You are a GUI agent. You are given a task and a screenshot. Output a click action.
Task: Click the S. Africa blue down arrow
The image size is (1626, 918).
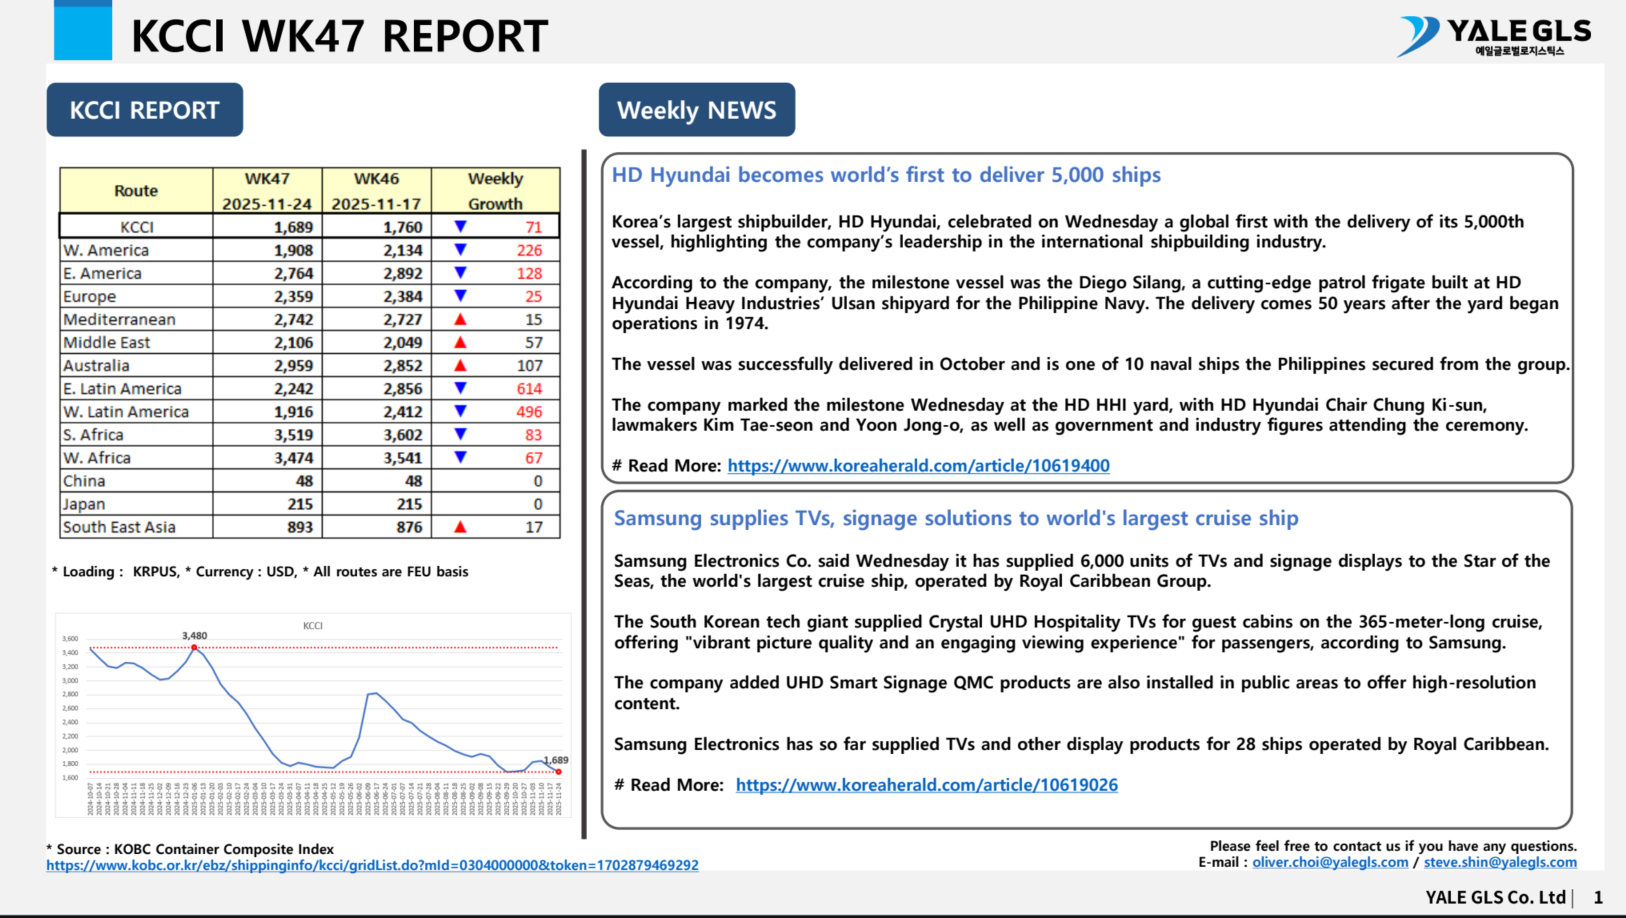tap(460, 434)
